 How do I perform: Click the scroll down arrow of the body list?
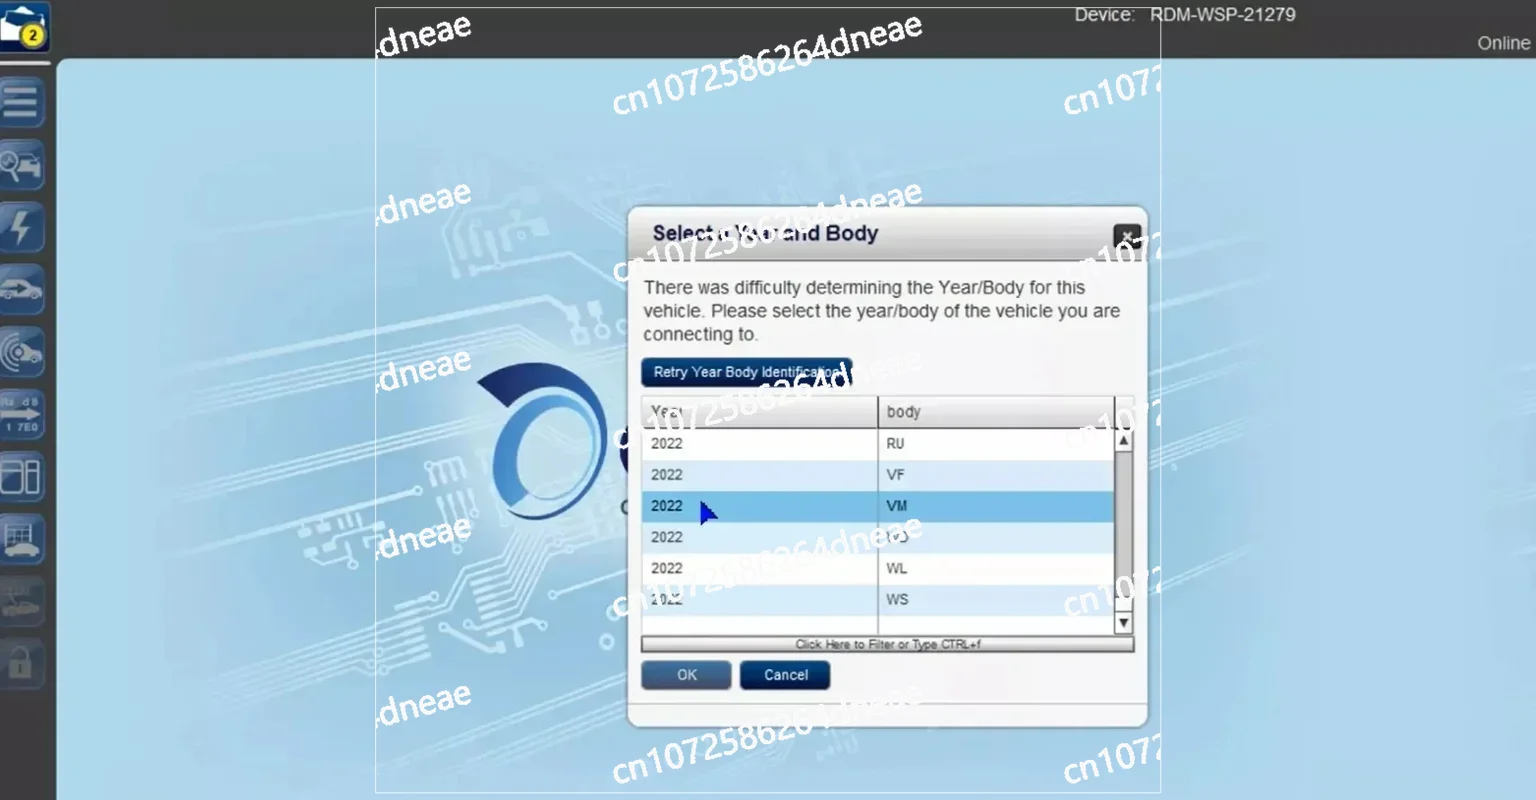1124,623
